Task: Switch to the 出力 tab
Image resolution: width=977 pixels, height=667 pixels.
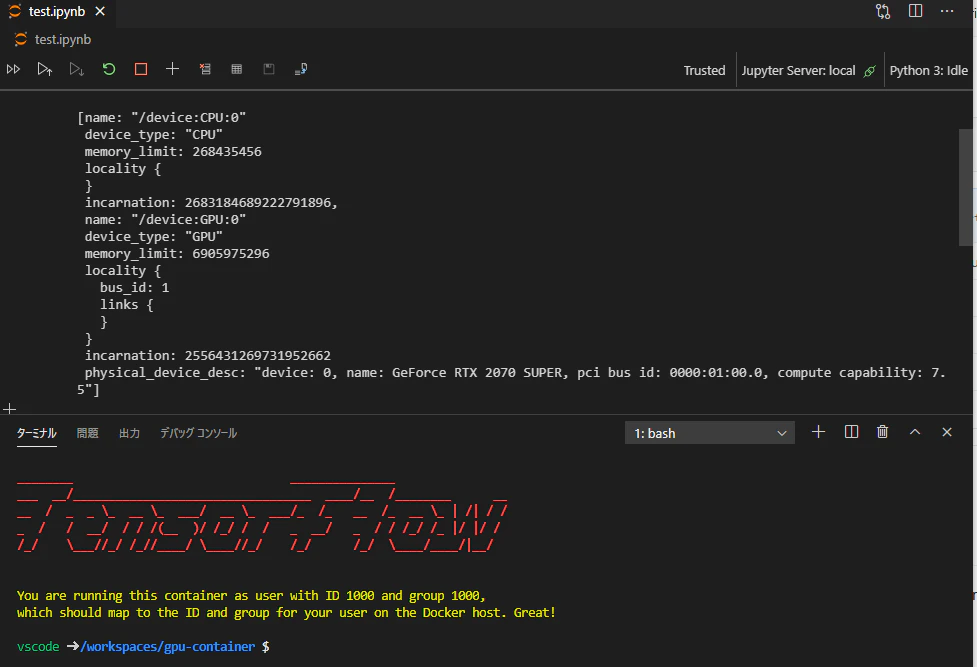Action: pyautogui.click(x=129, y=433)
